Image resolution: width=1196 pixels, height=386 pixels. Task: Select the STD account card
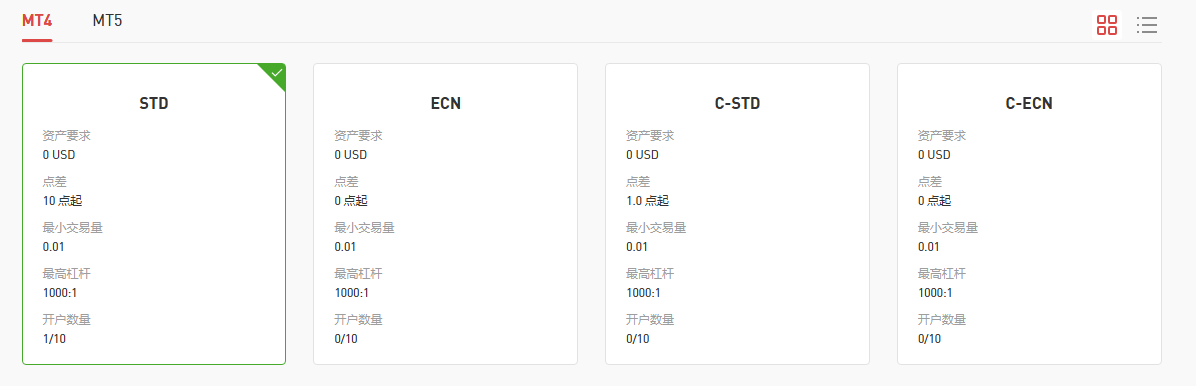[154, 214]
